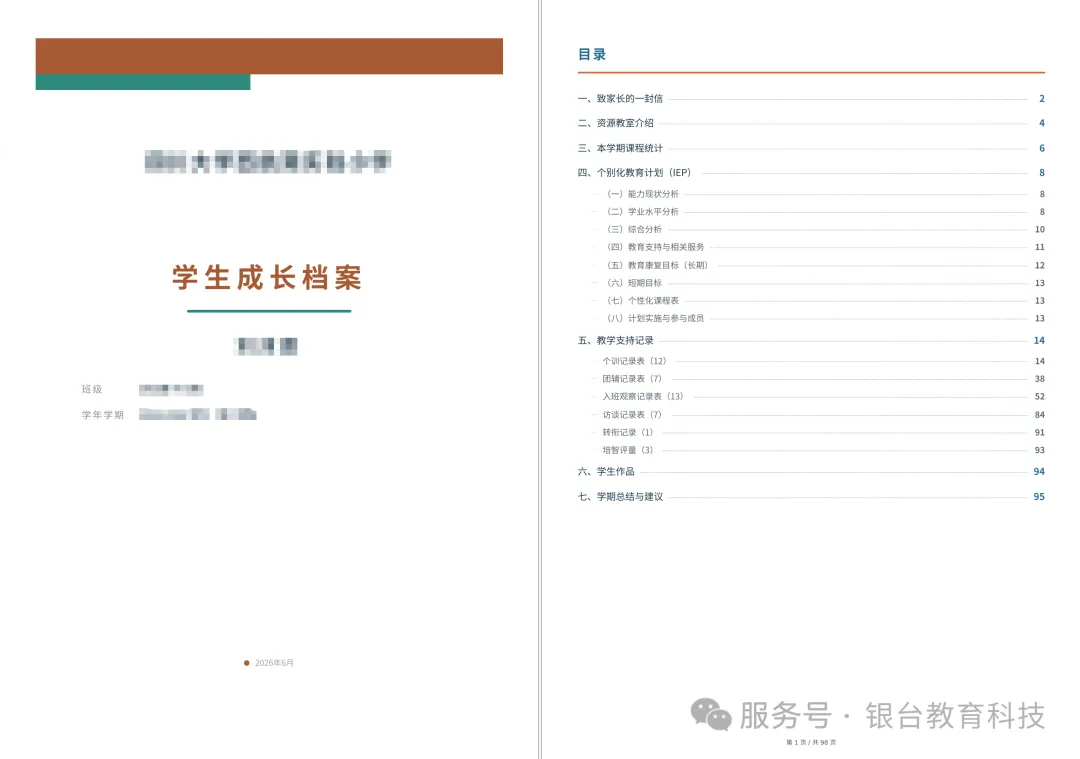Go to 培智评量 (3) entry
This screenshot has width=1080, height=759.
click(627, 450)
